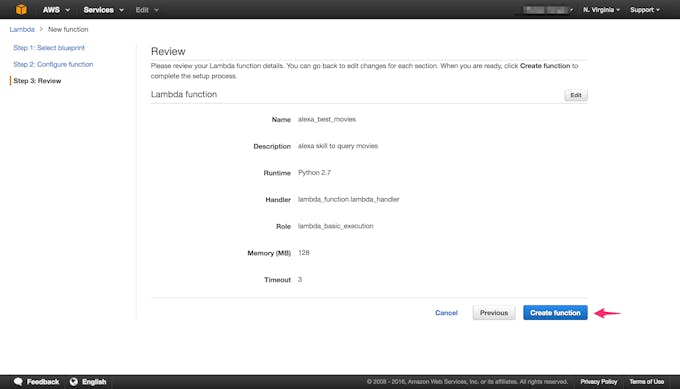Go to Lambda breadcrumb link
680x389 pixels.
[x=22, y=29]
